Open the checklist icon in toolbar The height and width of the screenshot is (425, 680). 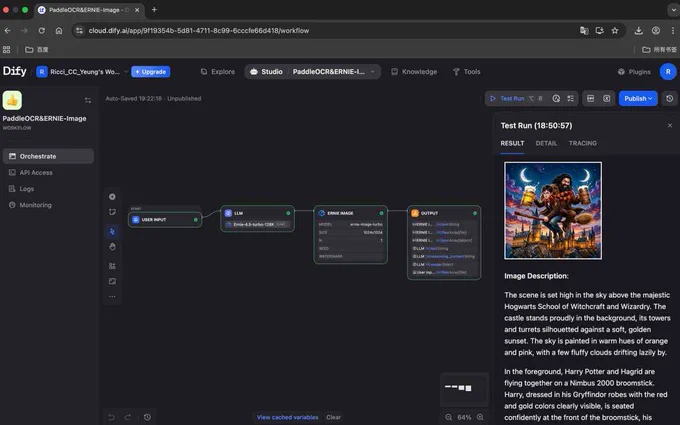coord(571,98)
